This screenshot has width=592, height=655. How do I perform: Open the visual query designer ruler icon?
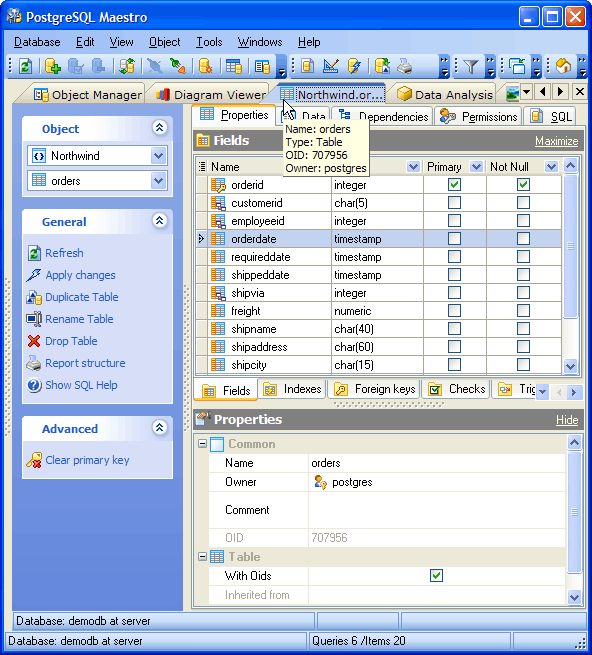coord(330,66)
